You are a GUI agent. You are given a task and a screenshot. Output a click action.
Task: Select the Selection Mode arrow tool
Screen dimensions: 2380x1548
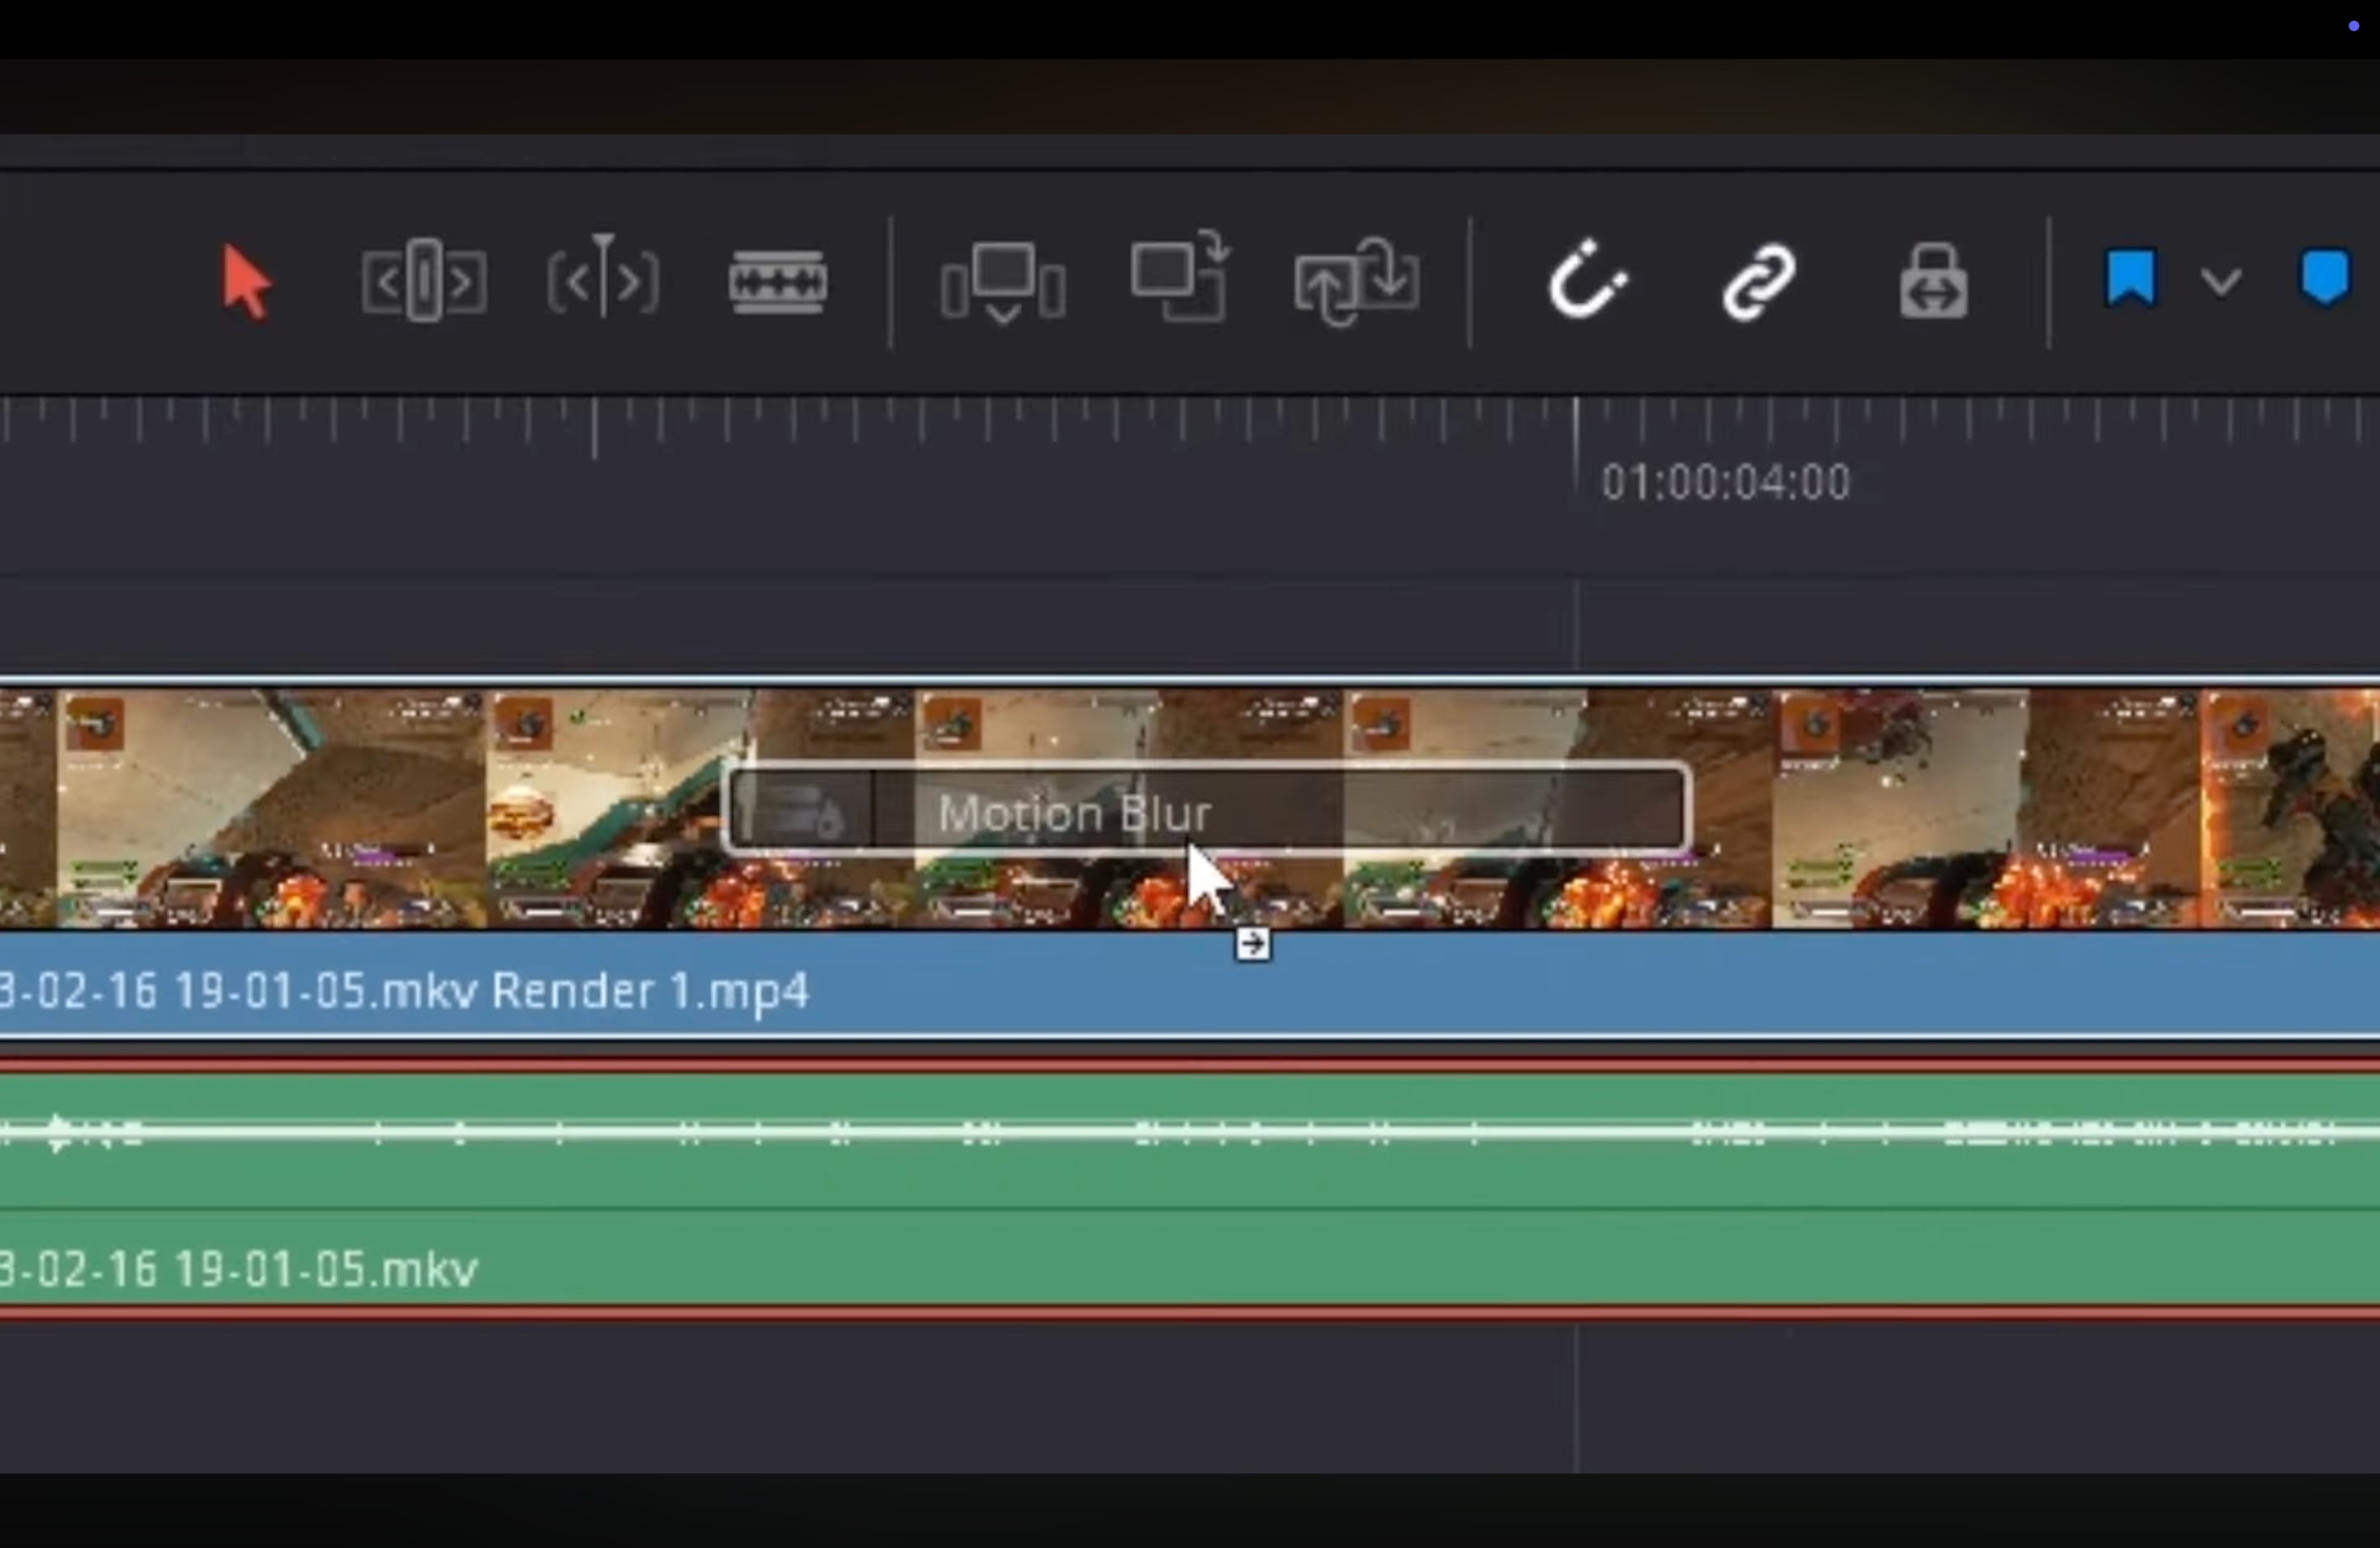(246, 283)
